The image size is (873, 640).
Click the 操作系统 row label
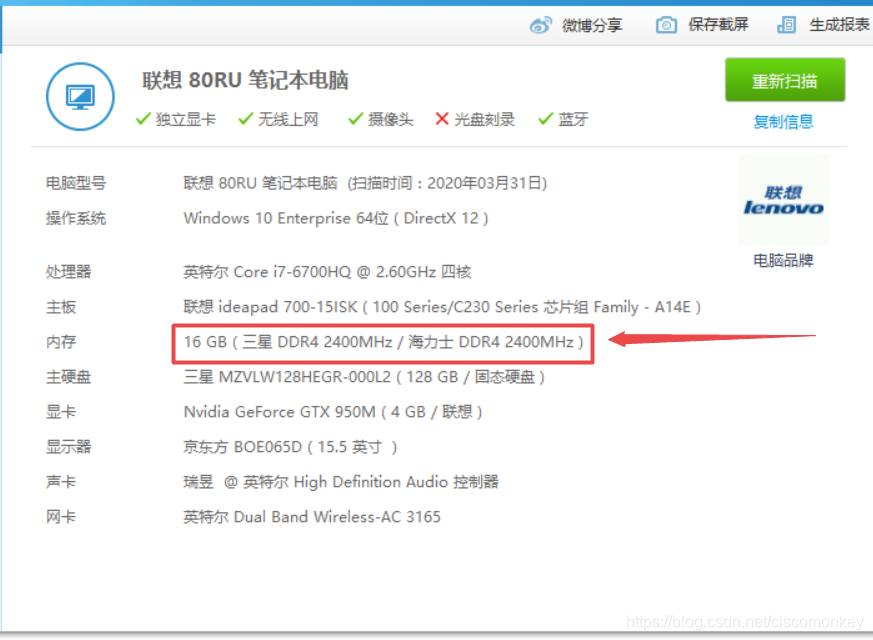point(76,218)
